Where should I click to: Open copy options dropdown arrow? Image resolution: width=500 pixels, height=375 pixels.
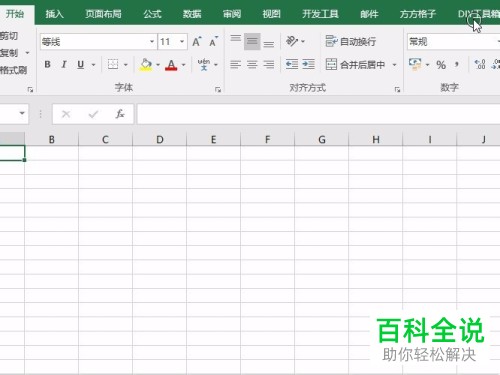coord(27,53)
